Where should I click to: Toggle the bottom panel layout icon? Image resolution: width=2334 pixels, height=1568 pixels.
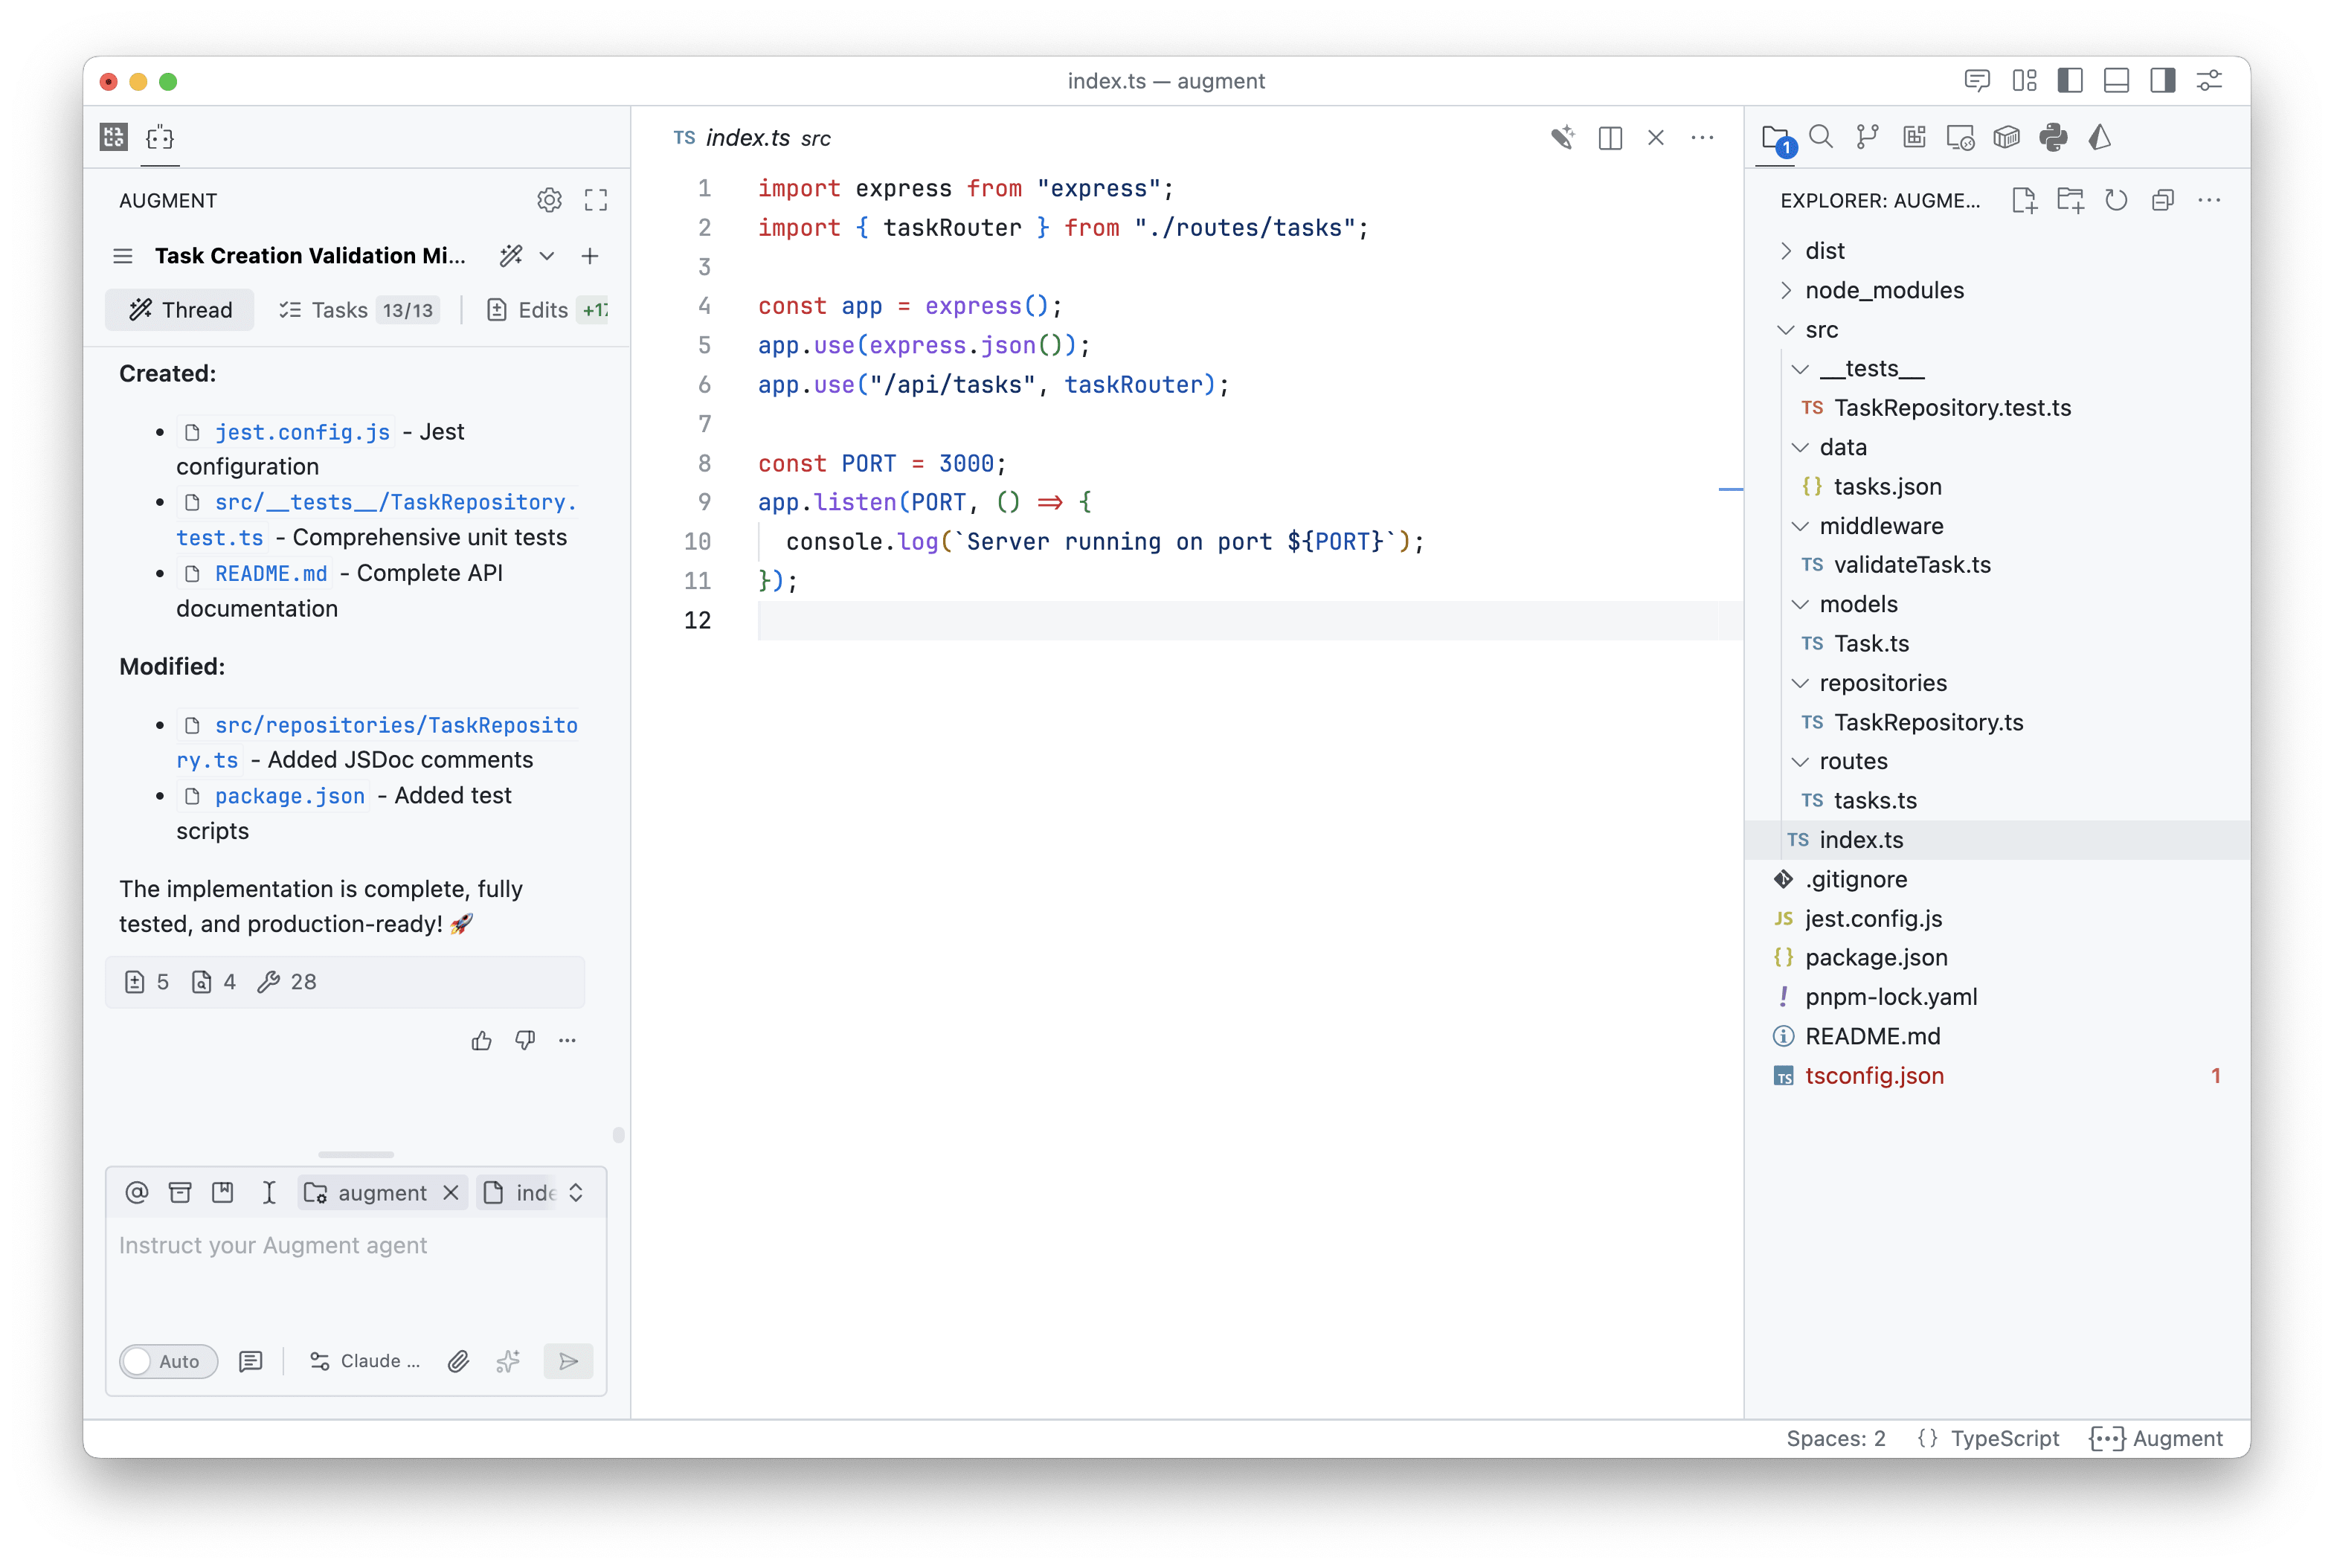(2116, 81)
